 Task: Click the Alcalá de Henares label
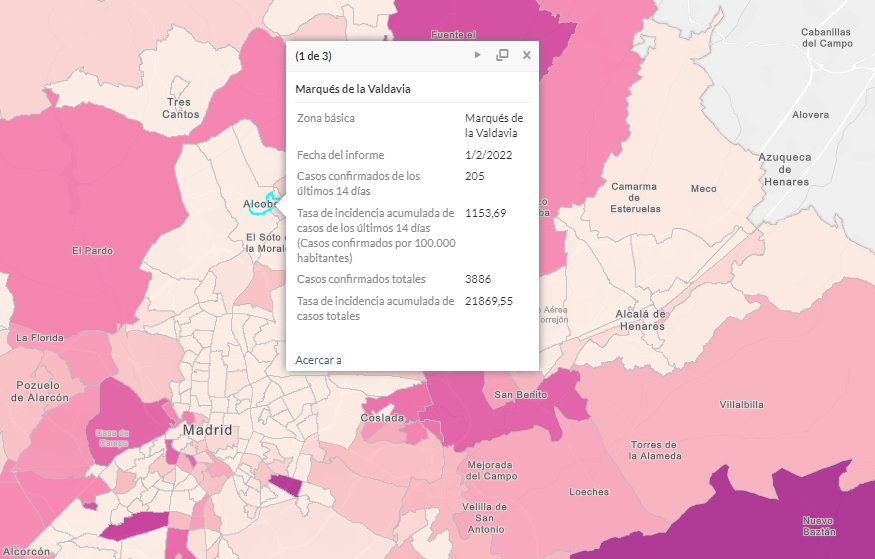coord(641,320)
